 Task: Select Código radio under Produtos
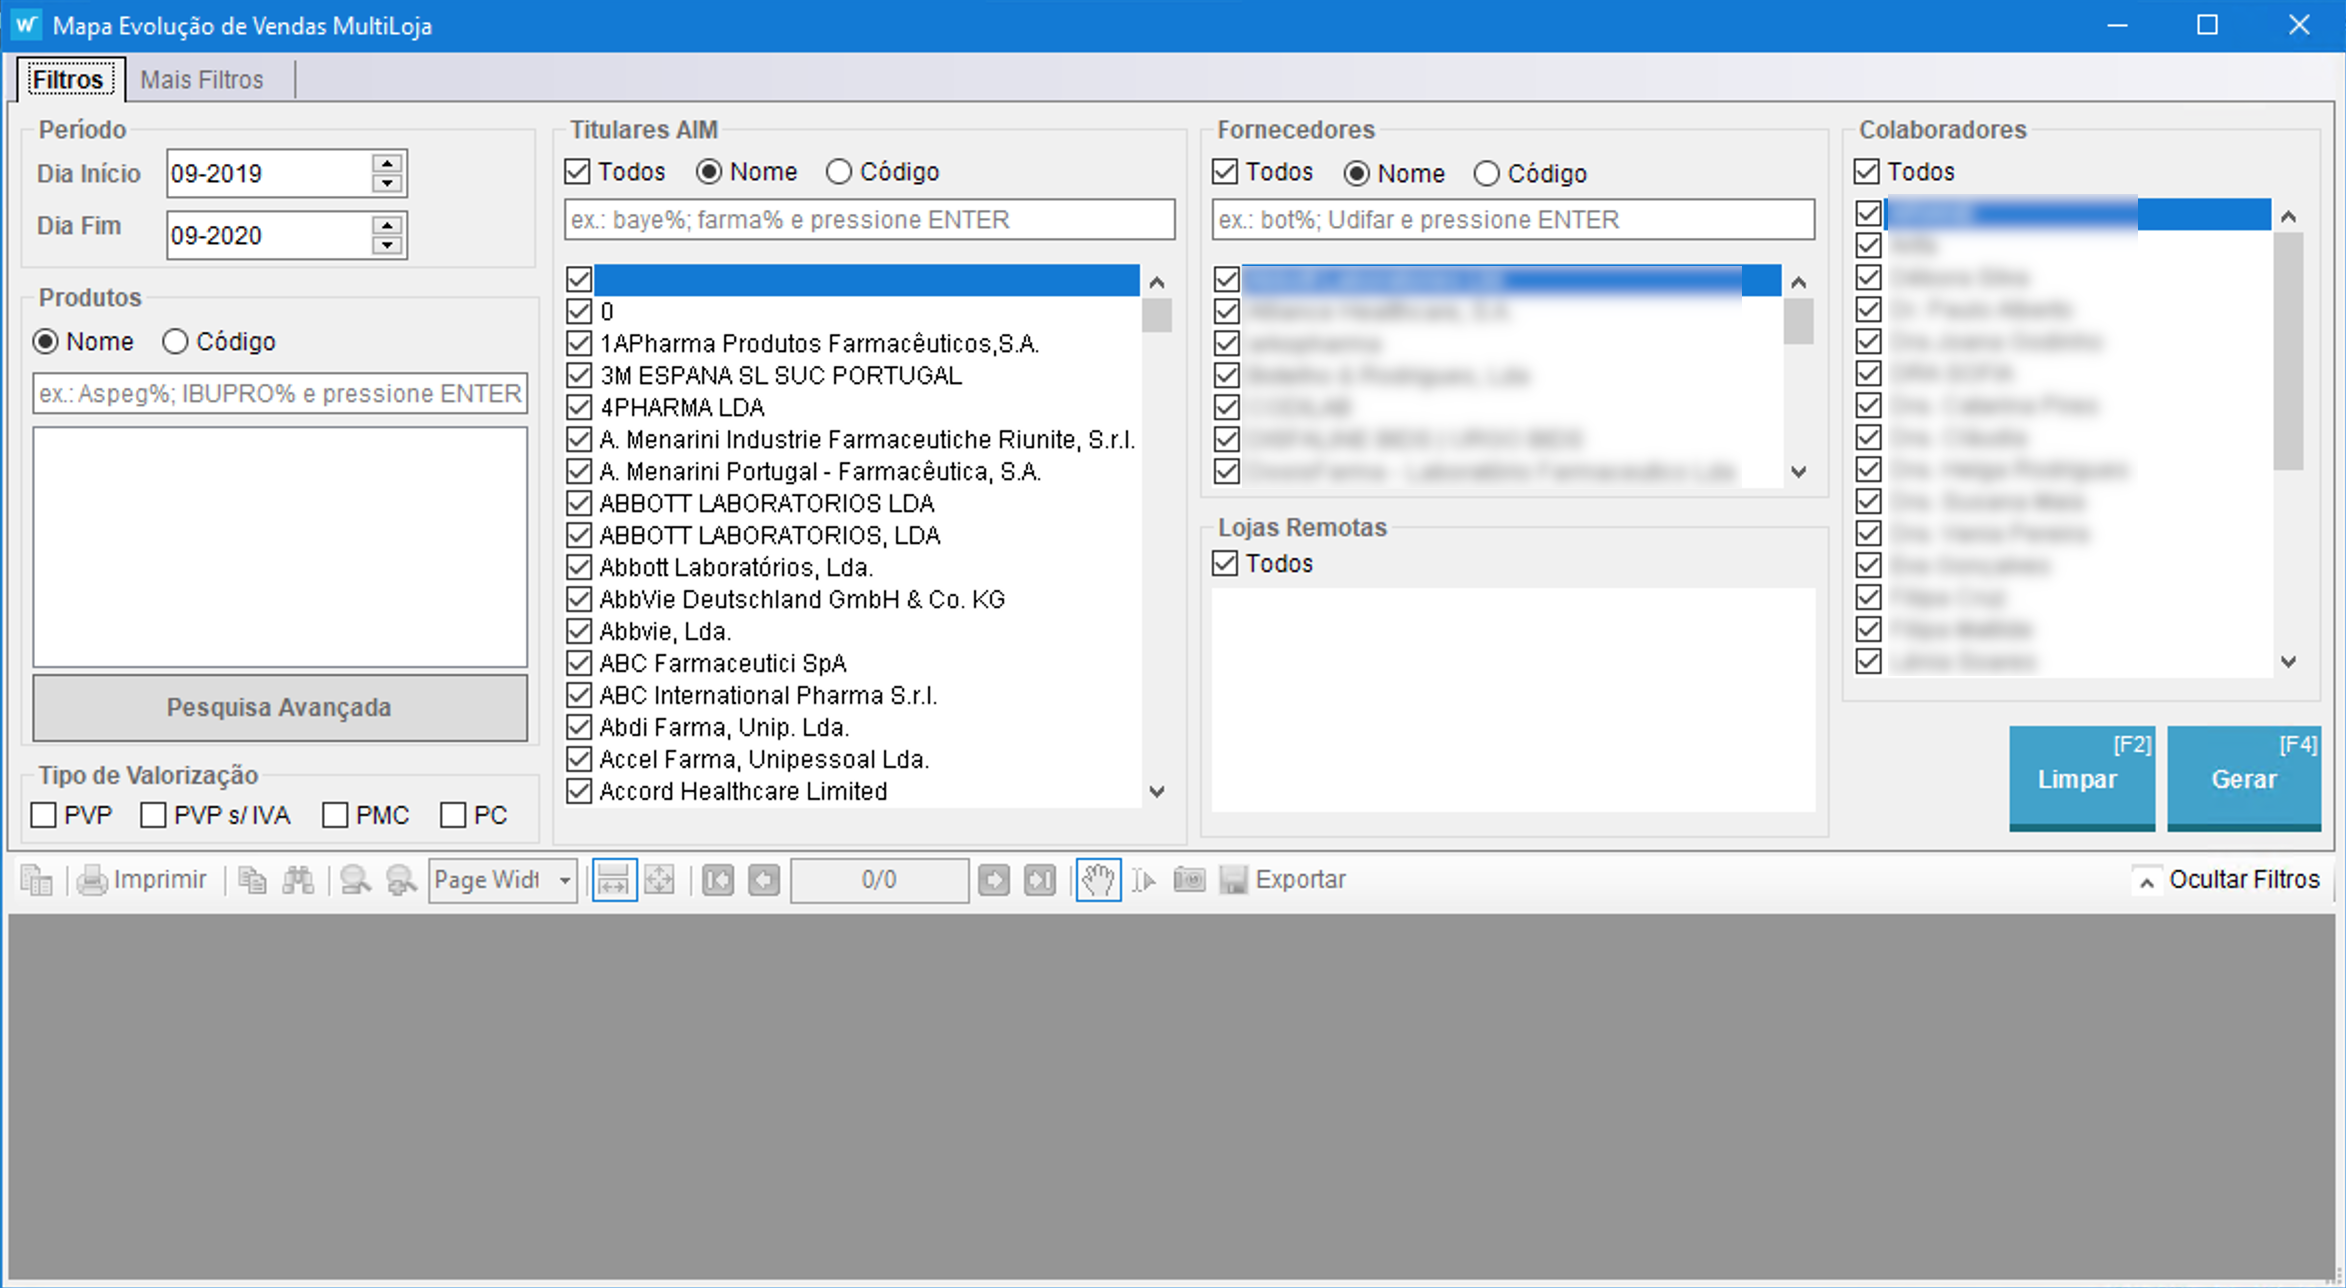(x=175, y=342)
